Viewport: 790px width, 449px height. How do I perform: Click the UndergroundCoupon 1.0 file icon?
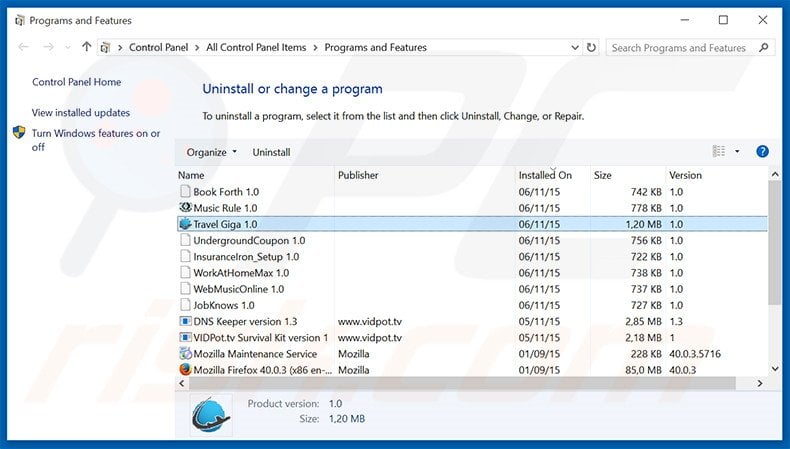click(x=185, y=240)
